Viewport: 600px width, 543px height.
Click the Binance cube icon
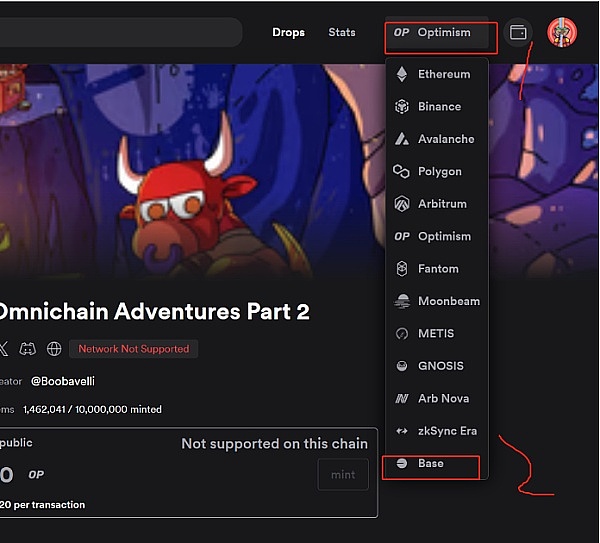401,106
